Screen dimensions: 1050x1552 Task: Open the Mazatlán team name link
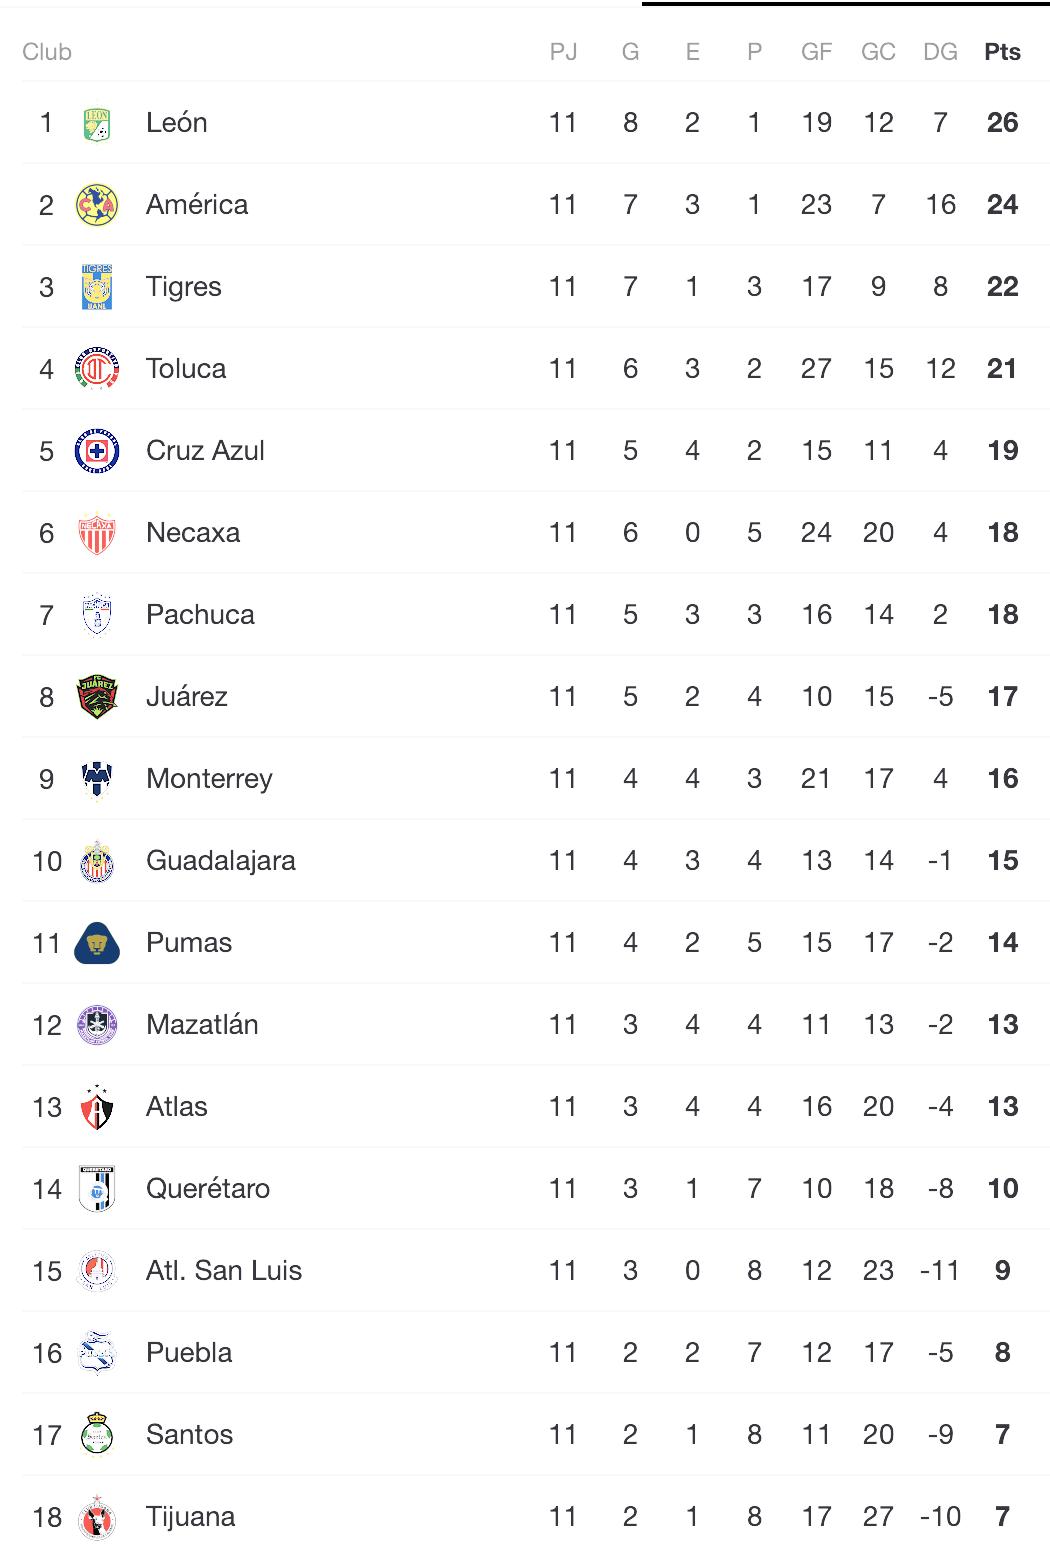pos(202,1025)
